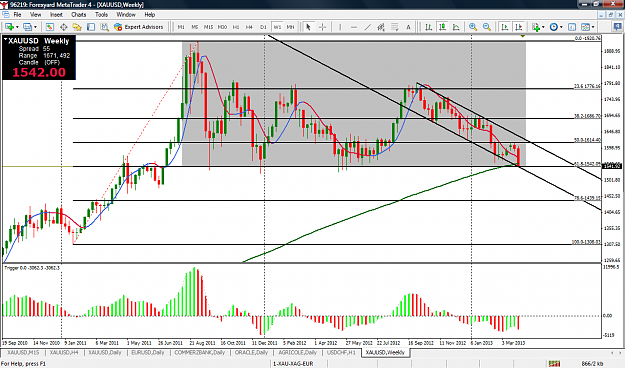Switch to line chart icon
Viewport: 625px width, 368px height.
coord(456,27)
